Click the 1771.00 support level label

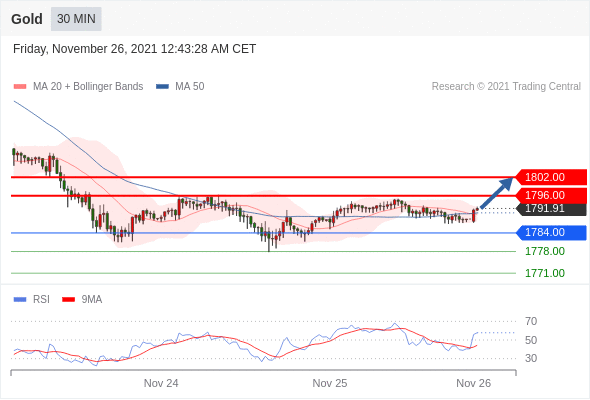[545, 273]
